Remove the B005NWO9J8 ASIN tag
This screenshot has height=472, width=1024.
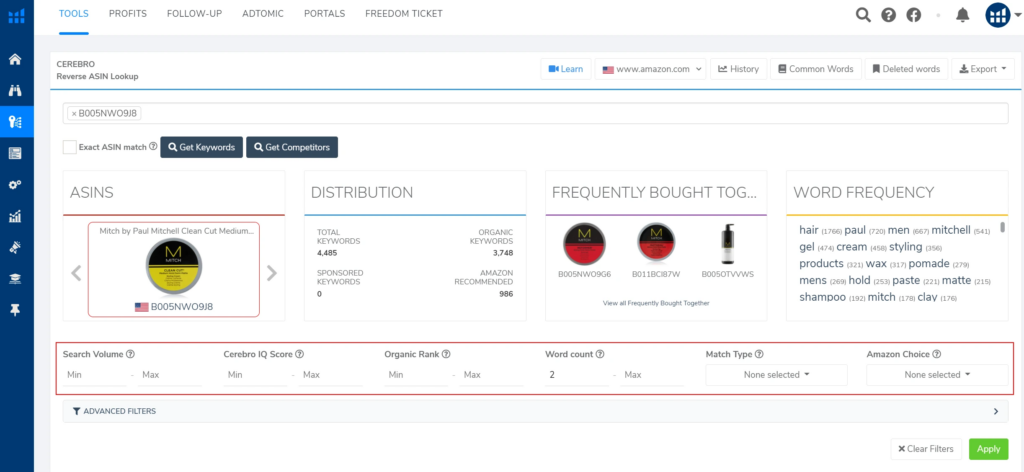(74, 114)
